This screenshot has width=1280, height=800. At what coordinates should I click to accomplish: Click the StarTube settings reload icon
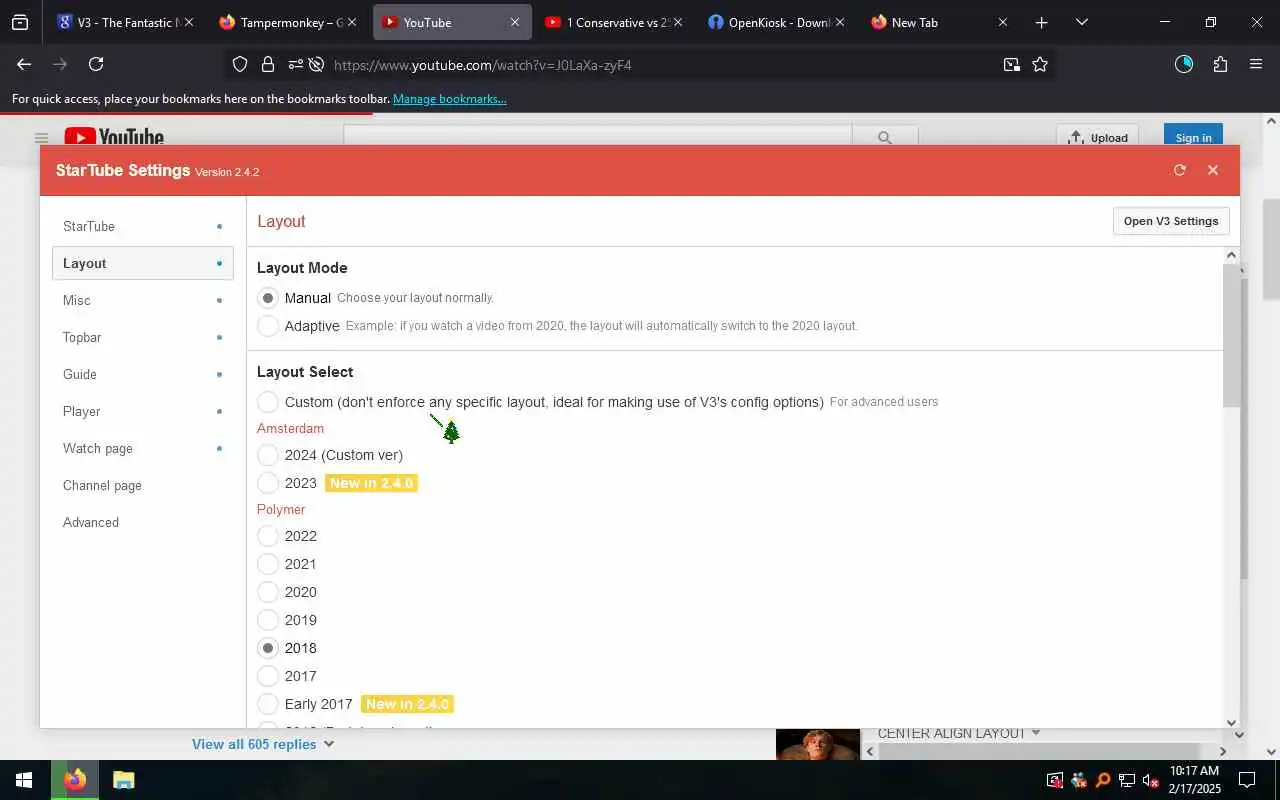1180,170
